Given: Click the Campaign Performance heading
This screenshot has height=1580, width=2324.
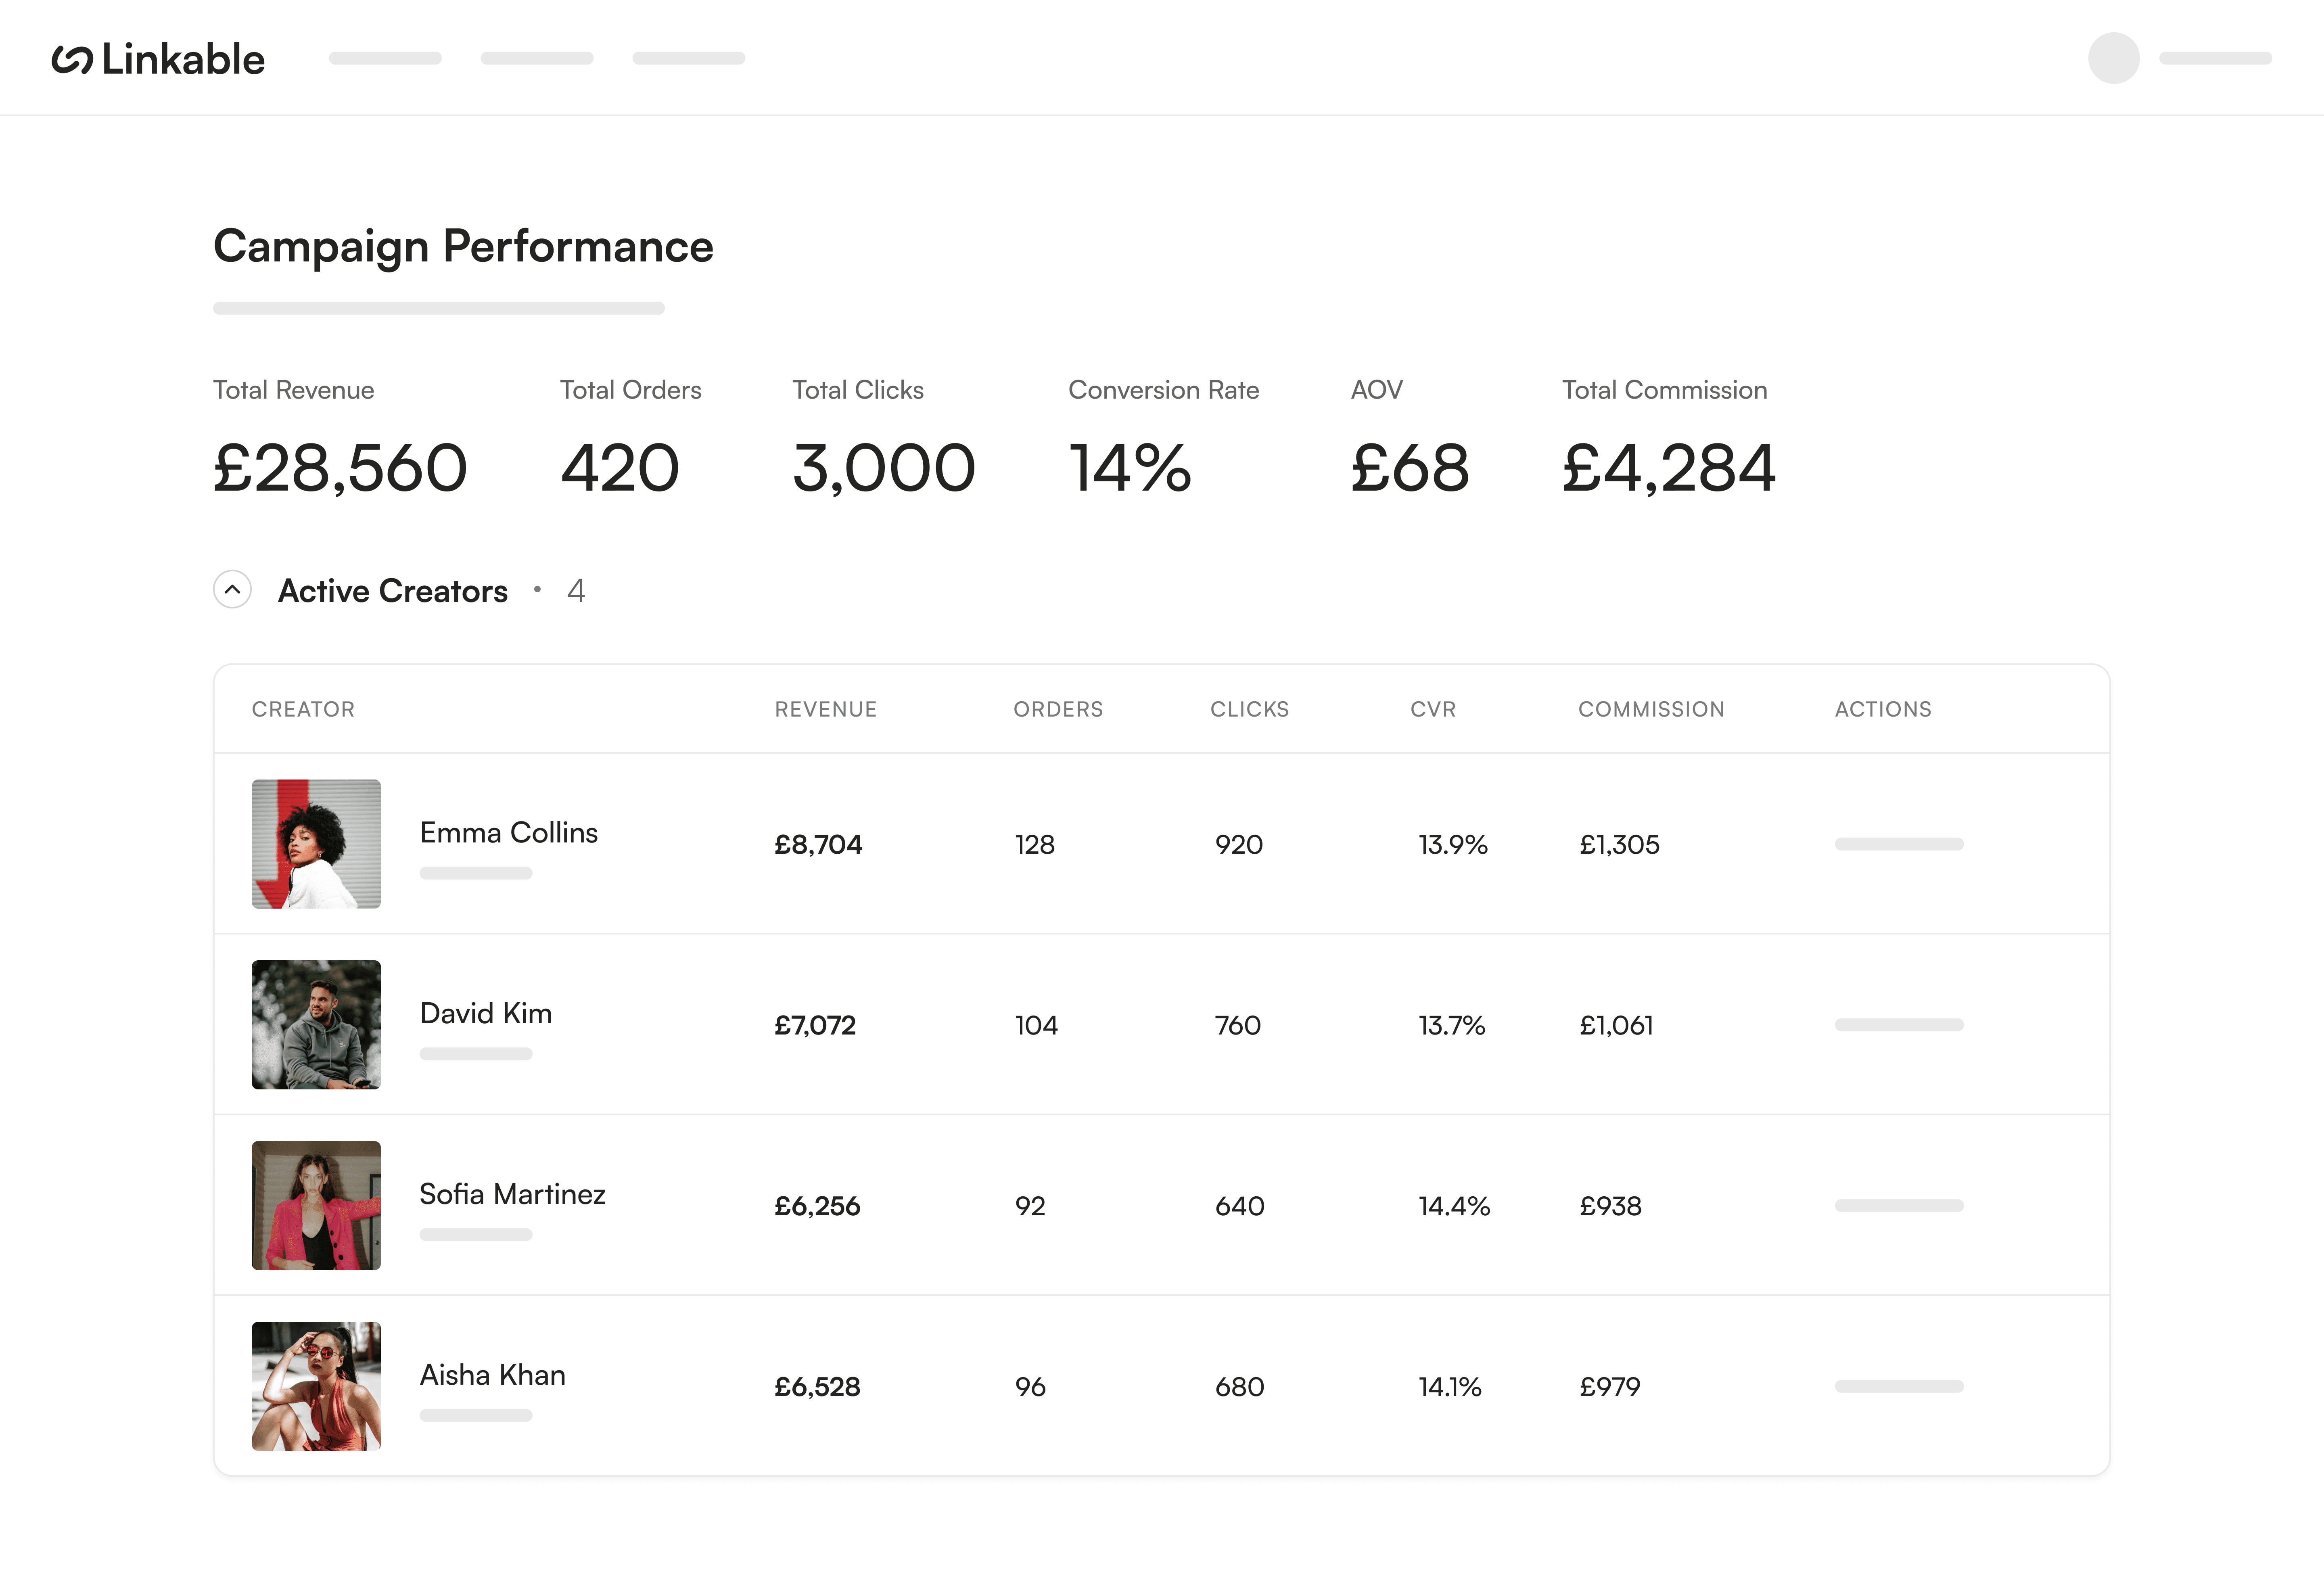Looking at the screenshot, I should [x=463, y=246].
